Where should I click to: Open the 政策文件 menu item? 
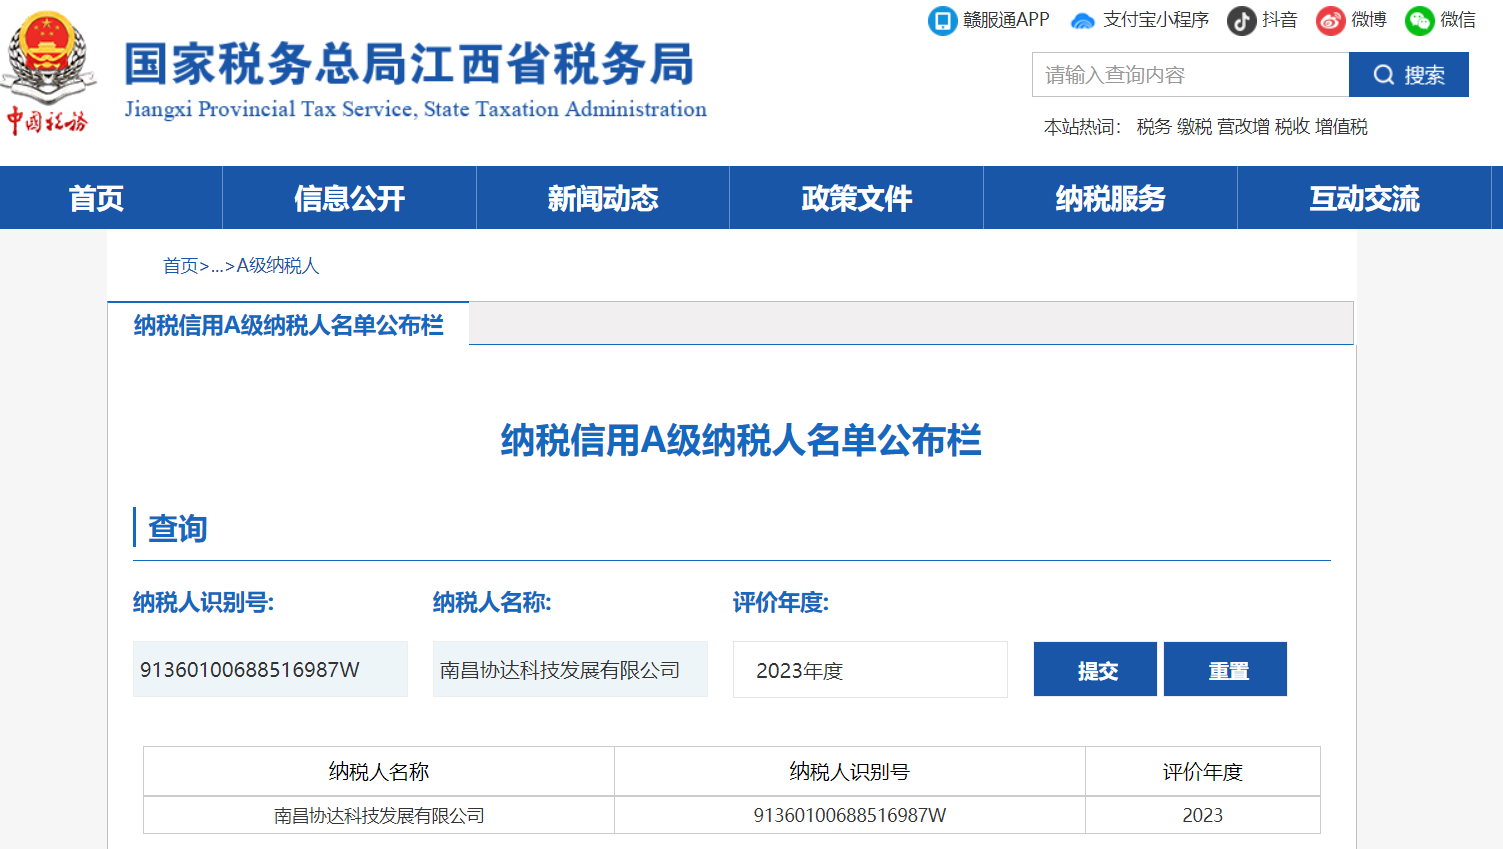(x=857, y=198)
